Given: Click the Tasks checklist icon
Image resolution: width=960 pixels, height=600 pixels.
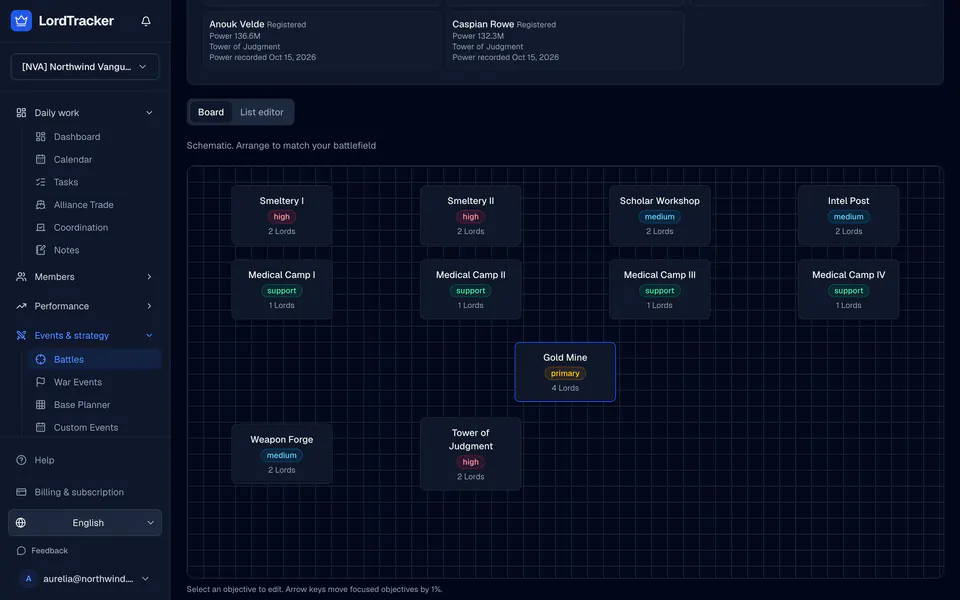Looking at the screenshot, I should point(40,182).
